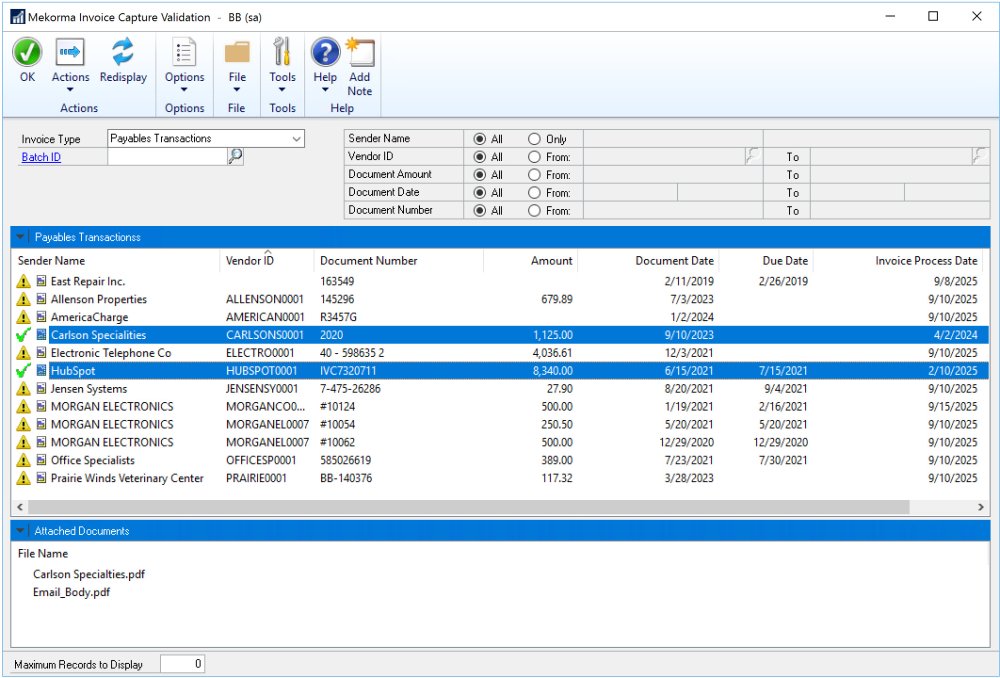
Task: Click the Maximum Records to Display field
Action: click(183, 664)
